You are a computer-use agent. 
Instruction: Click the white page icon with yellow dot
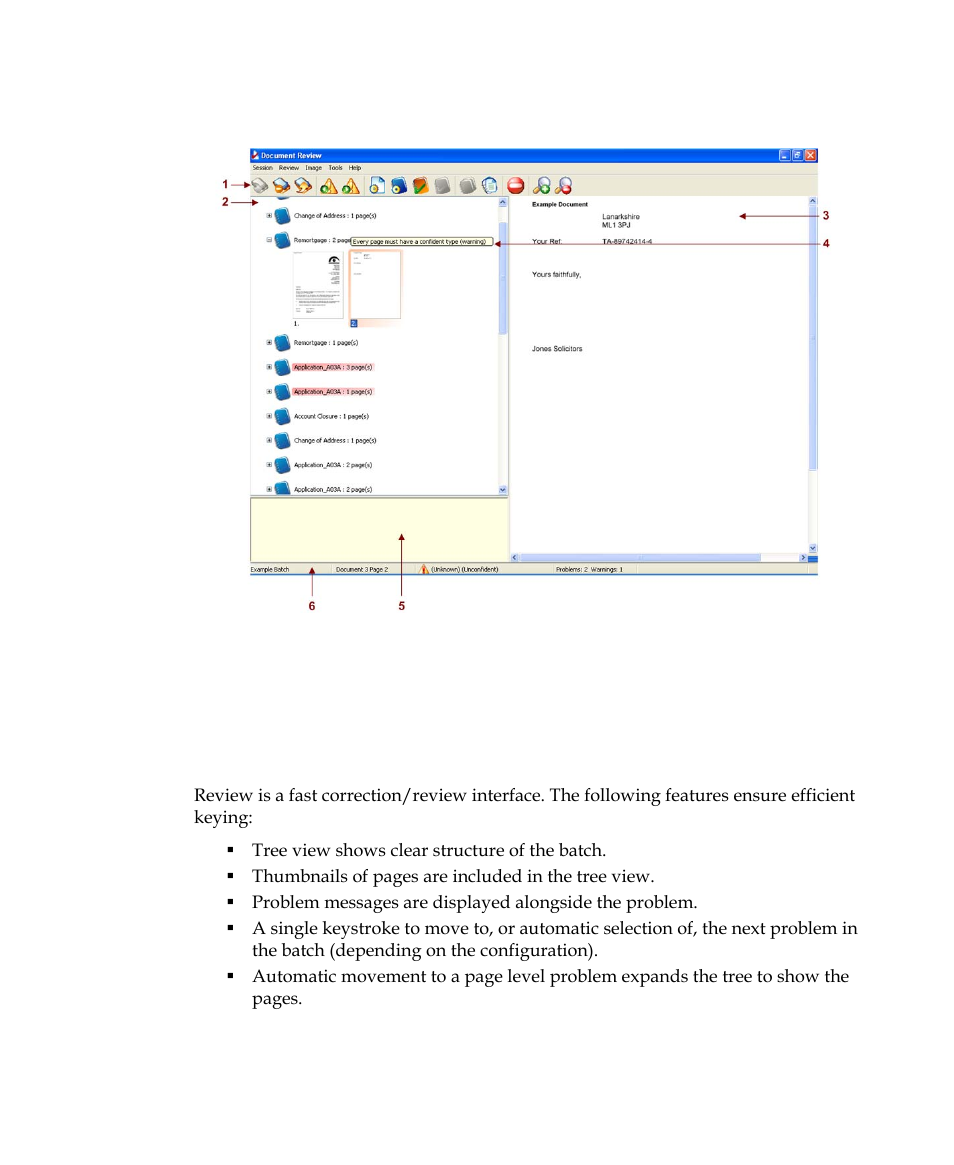[x=377, y=186]
